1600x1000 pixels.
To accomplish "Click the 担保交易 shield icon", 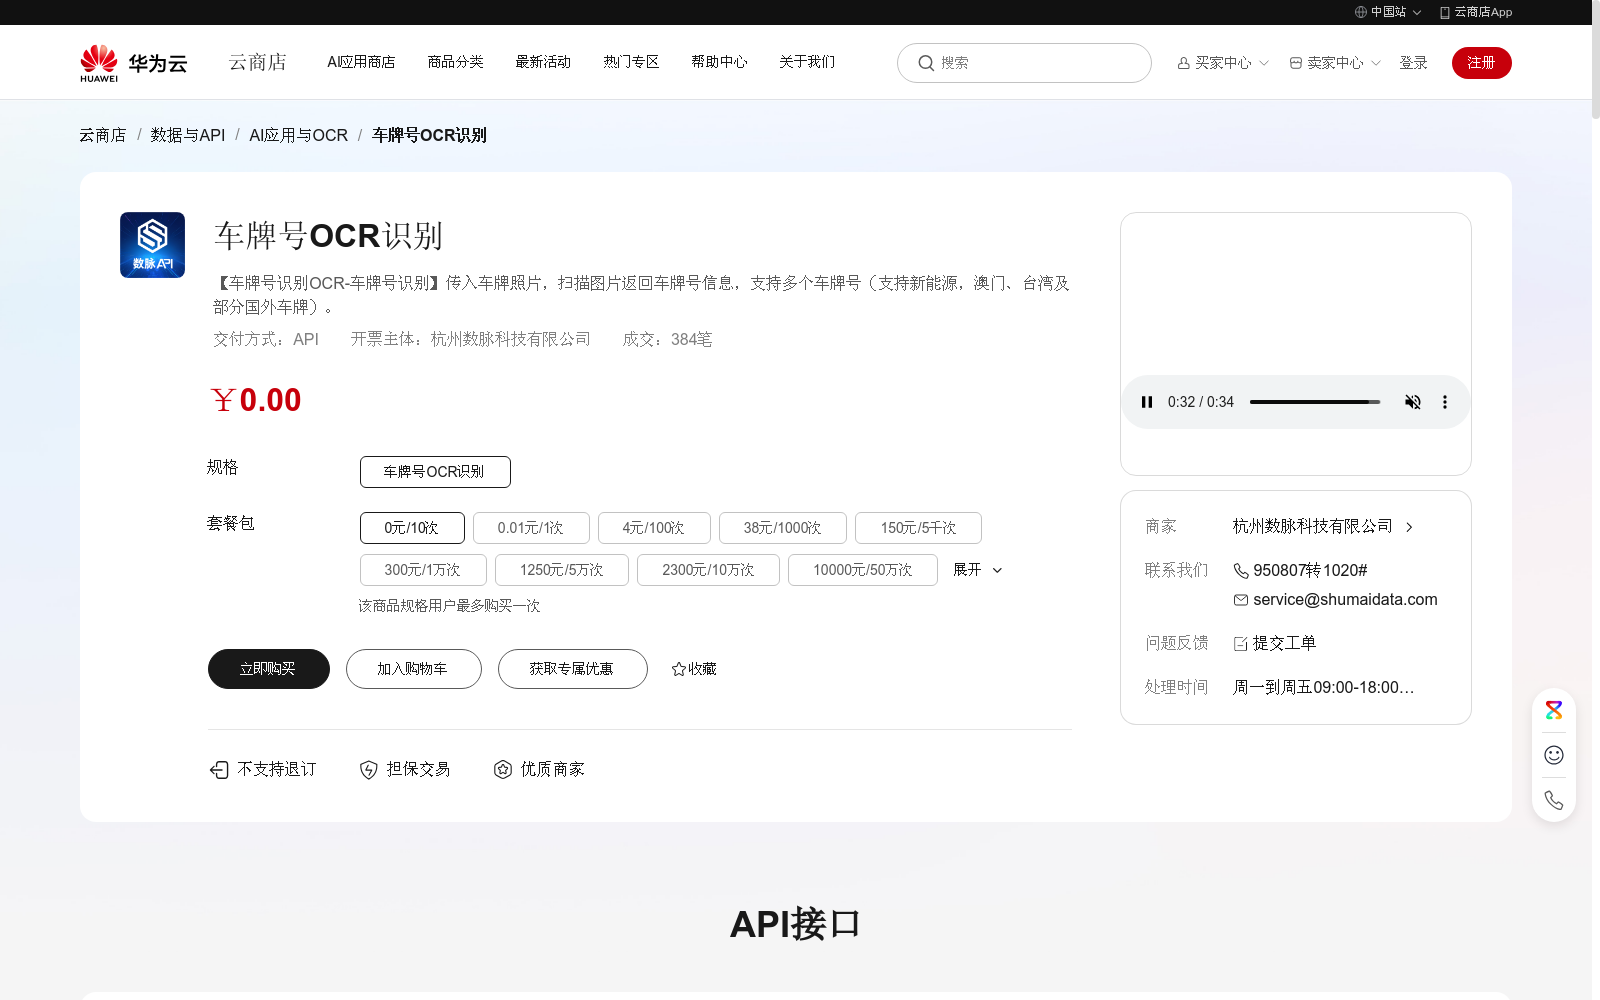I will coord(369,769).
